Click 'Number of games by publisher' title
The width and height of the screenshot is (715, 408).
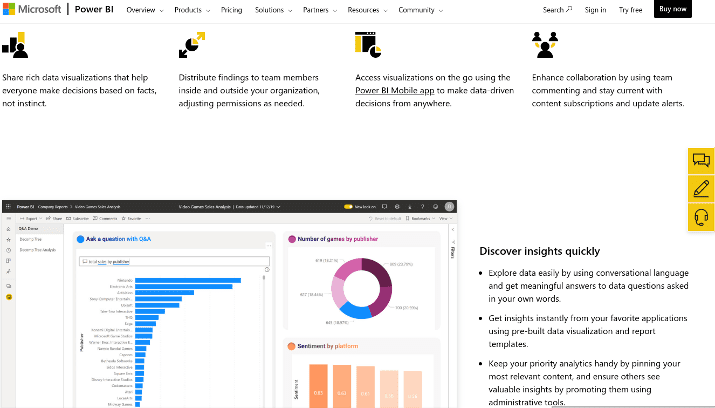click(x=337, y=239)
